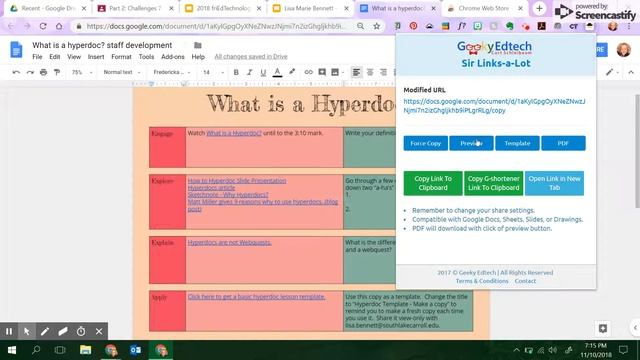
Task: Open the Windows Start menu
Action: pyautogui.click(x=11, y=350)
